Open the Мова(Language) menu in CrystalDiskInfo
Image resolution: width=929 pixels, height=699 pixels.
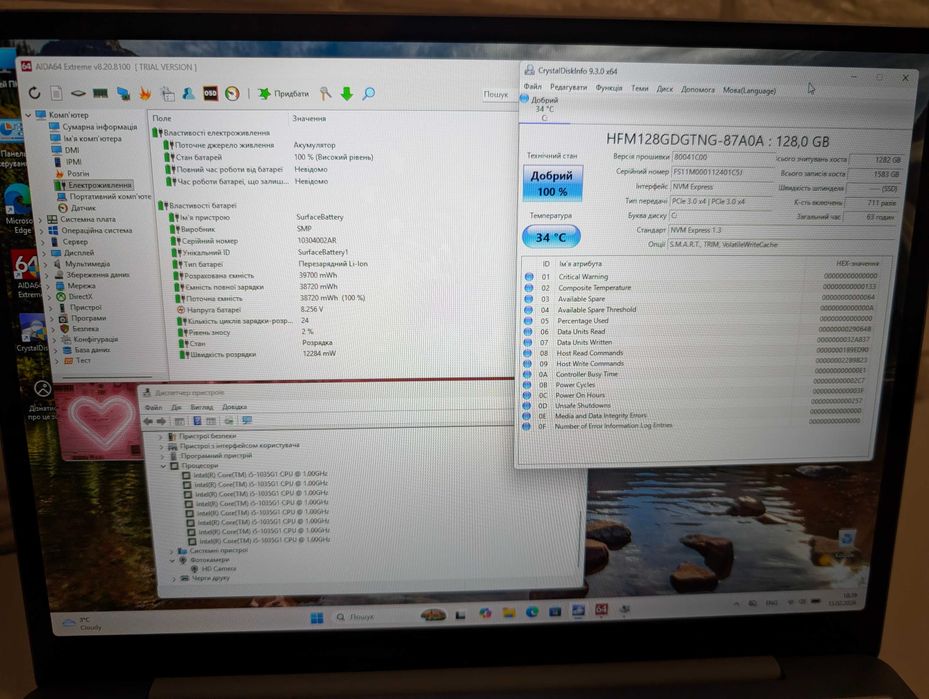pyautogui.click(x=749, y=91)
